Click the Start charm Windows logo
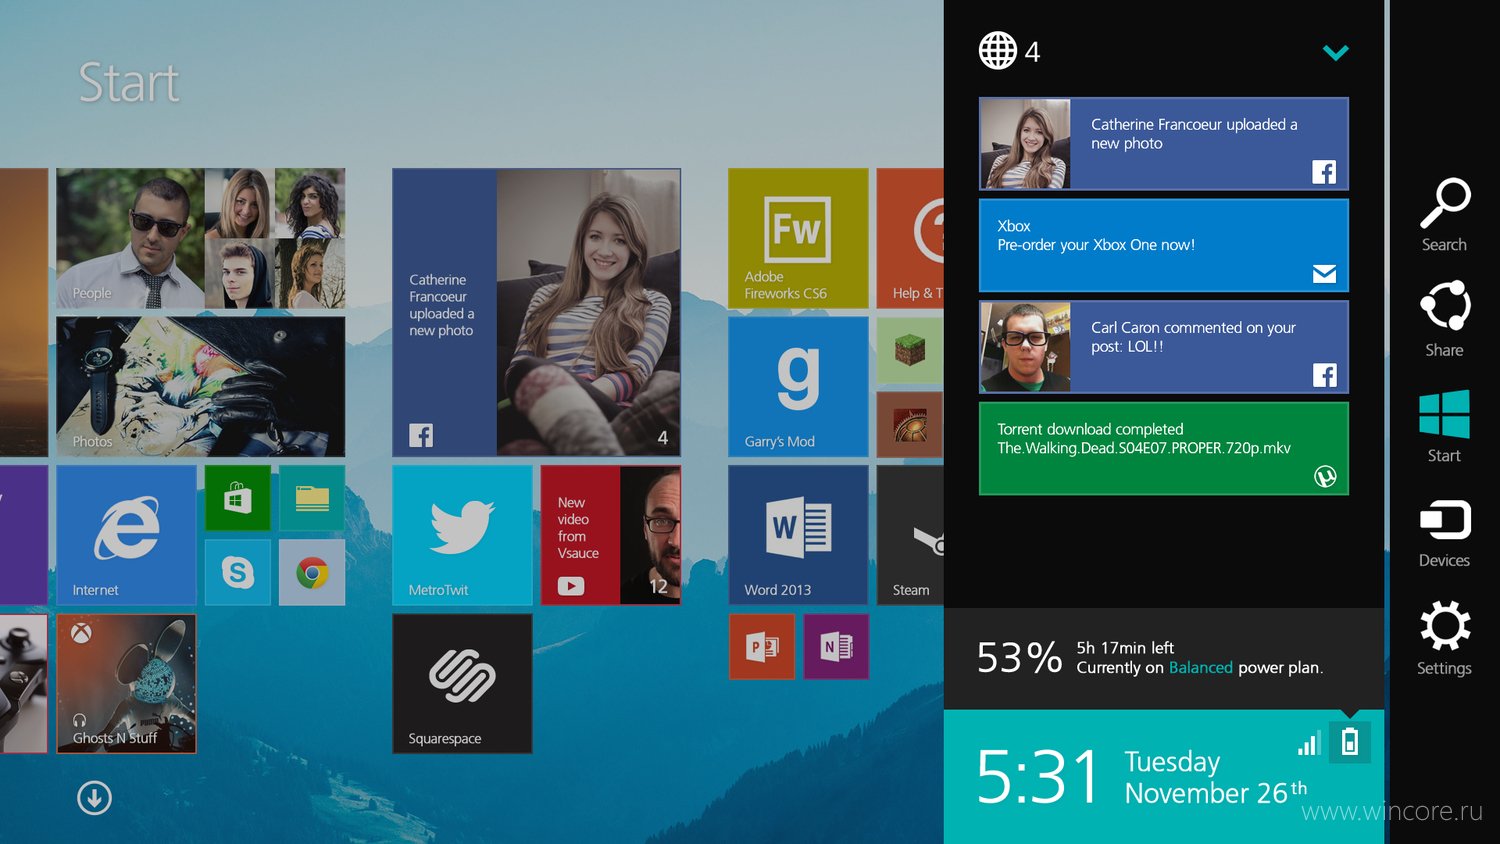Screen dimensions: 1500x844 [1444, 414]
